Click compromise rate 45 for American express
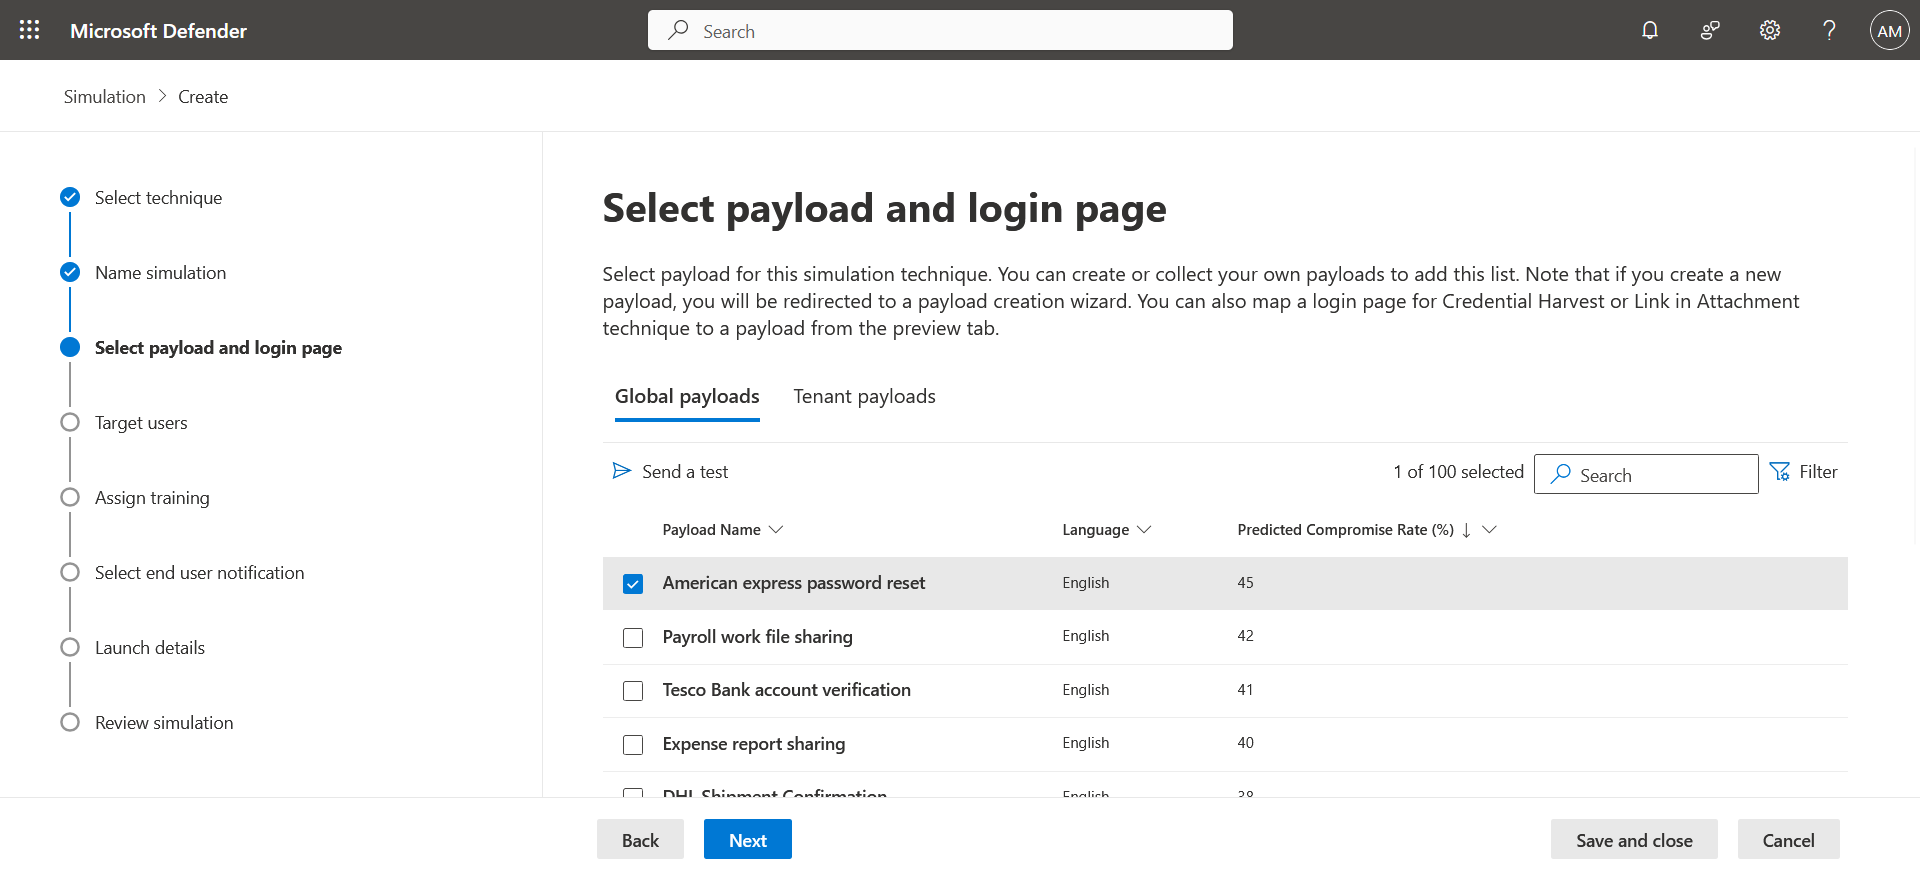This screenshot has width=1920, height=879. tap(1245, 583)
